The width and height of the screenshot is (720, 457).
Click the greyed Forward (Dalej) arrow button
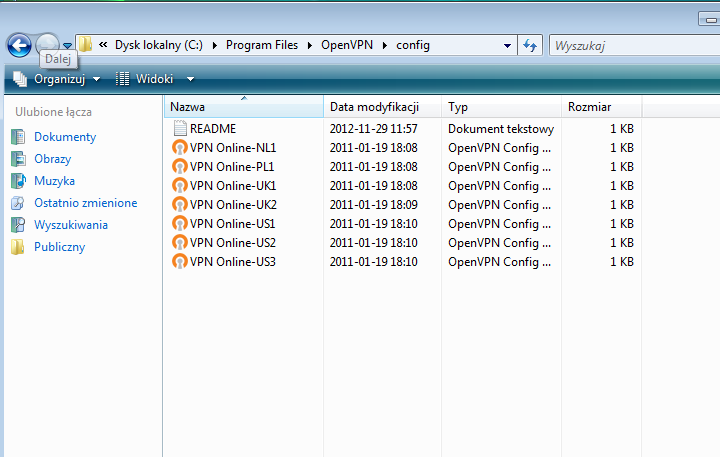(47, 43)
